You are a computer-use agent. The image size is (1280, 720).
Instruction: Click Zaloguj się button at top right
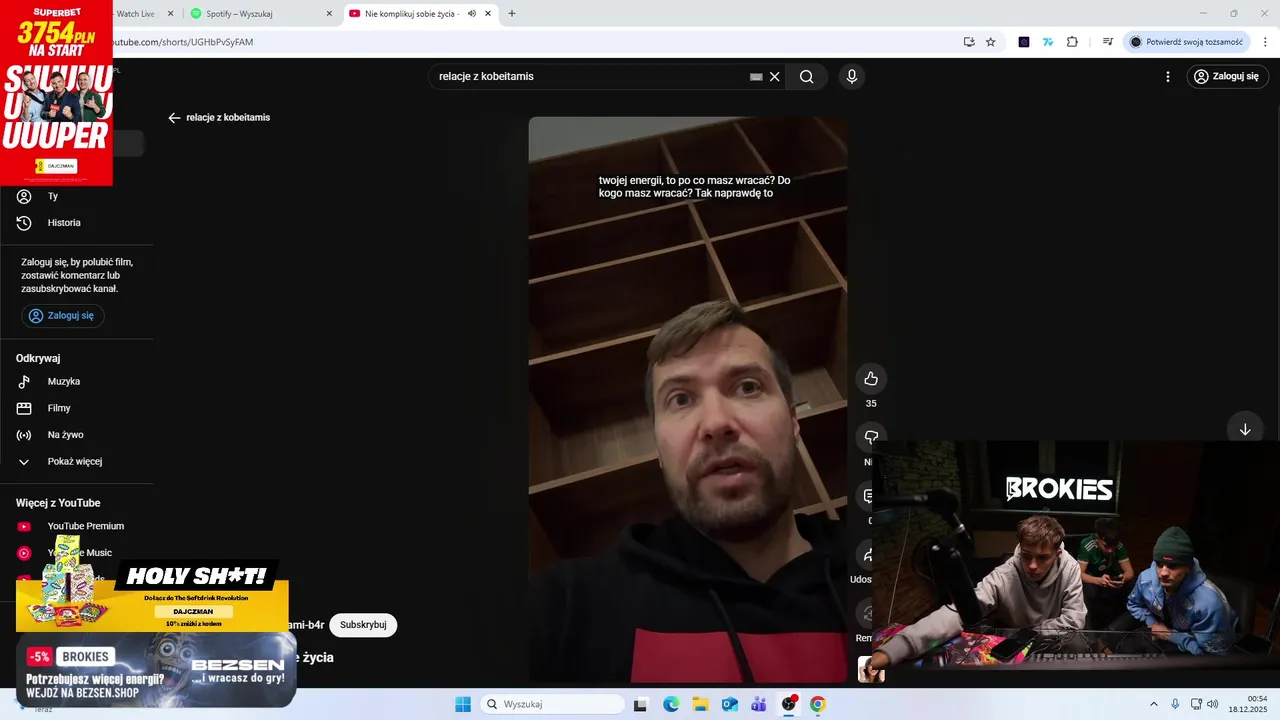[x=1226, y=76]
